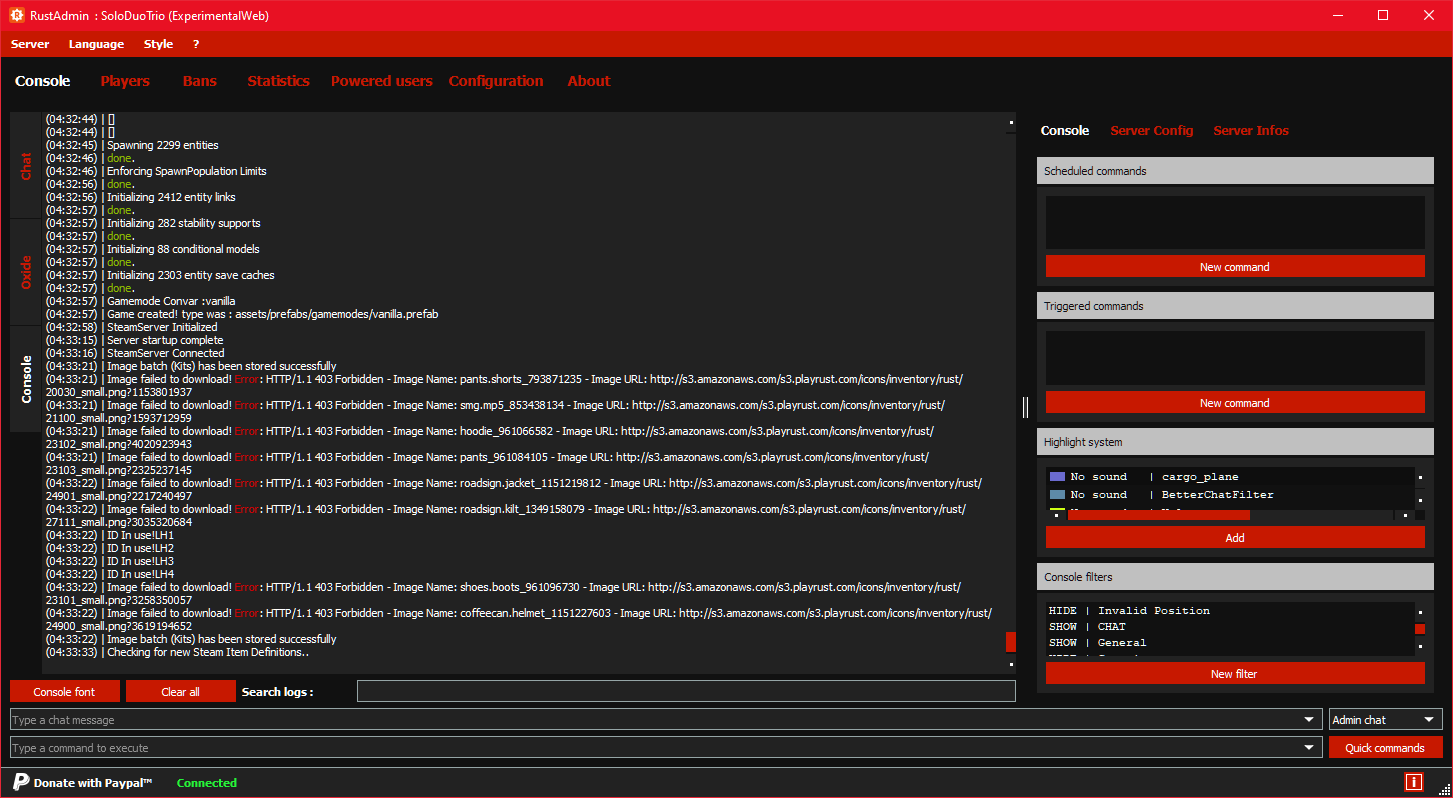Open the question mark help menu
1453x798 pixels.
[x=196, y=44]
